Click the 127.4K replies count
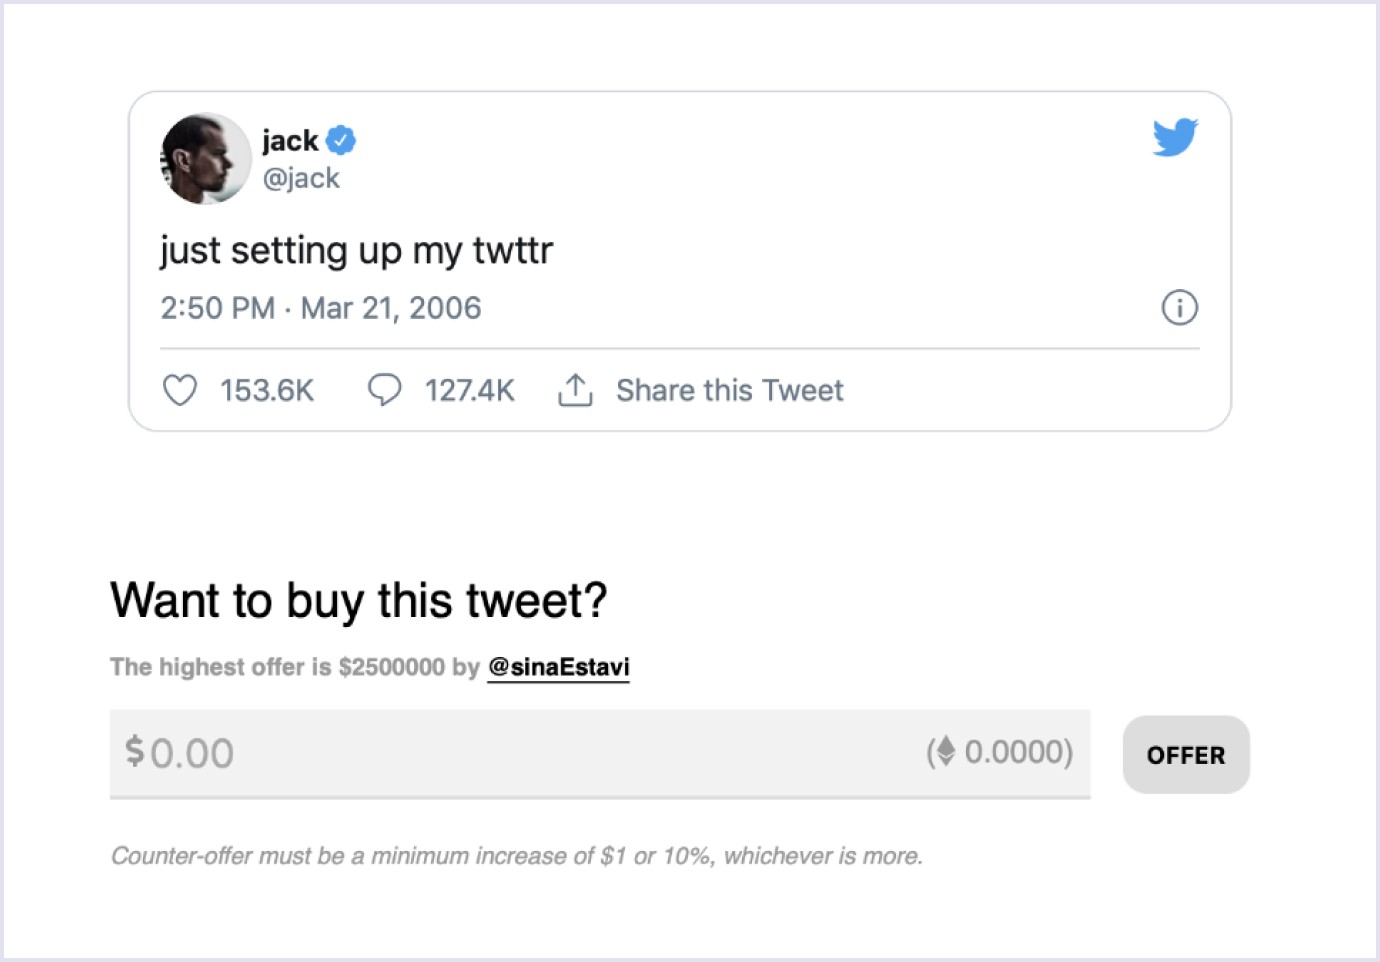This screenshot has height=962, width=1380. 470,390
